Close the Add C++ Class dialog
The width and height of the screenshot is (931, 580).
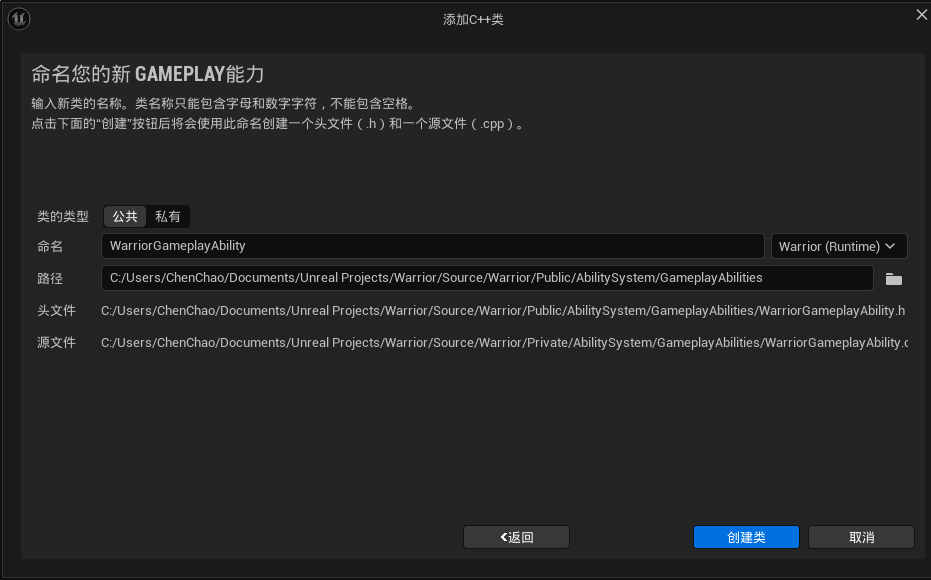point(922,15)
